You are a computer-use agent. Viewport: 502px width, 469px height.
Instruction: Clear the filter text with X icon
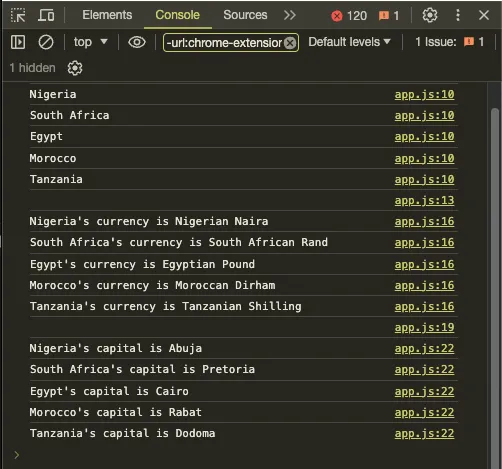pyautogui.click(x=290, y=43)
